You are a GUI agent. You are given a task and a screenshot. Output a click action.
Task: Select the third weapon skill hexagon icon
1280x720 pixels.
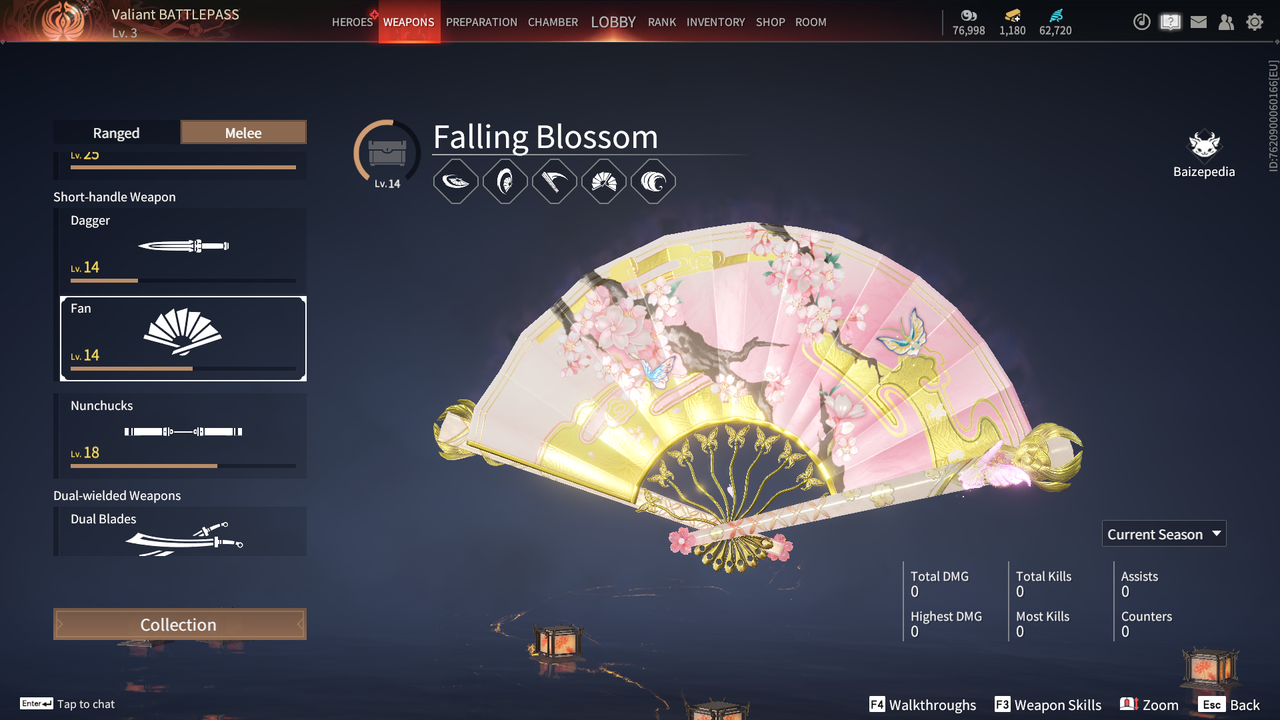(x=554, y=182)
